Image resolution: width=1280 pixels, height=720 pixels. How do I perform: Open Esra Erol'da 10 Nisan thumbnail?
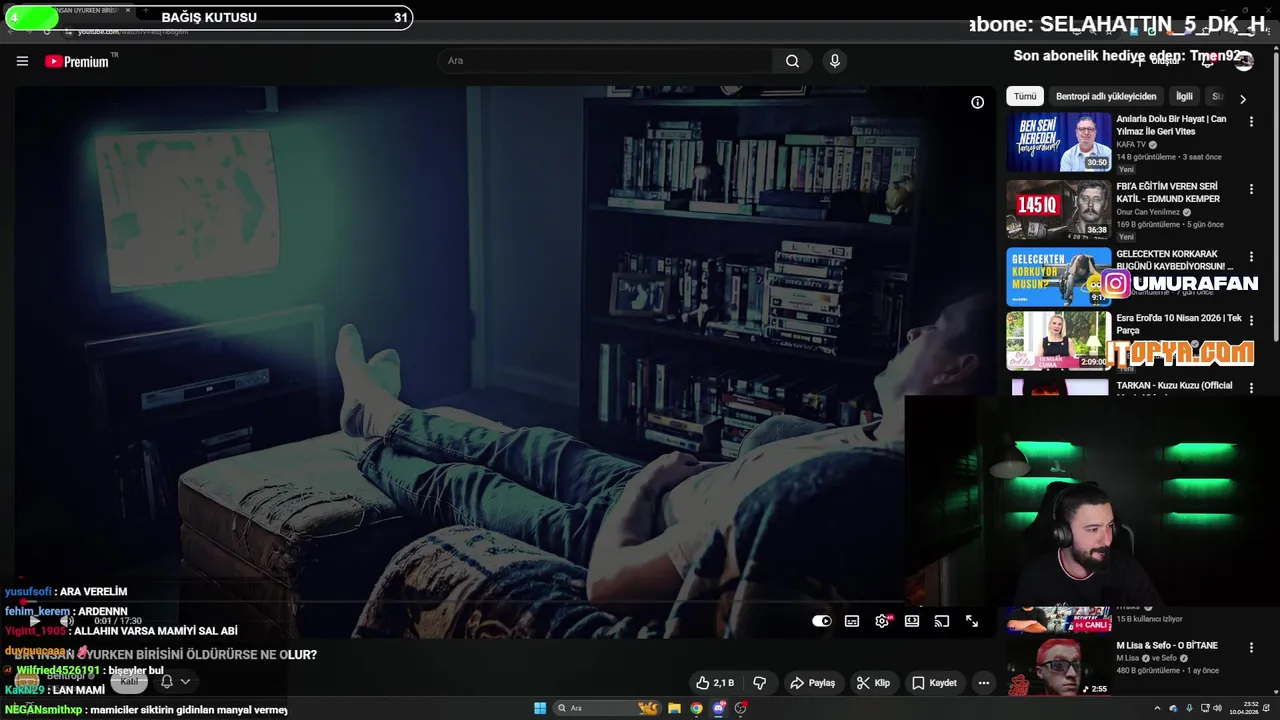1059,341
